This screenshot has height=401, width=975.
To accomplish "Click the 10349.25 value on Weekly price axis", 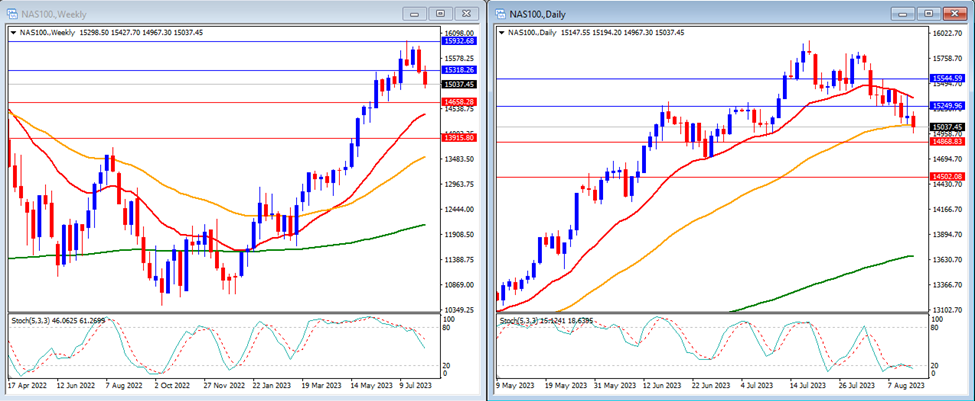I will [461, 310].
